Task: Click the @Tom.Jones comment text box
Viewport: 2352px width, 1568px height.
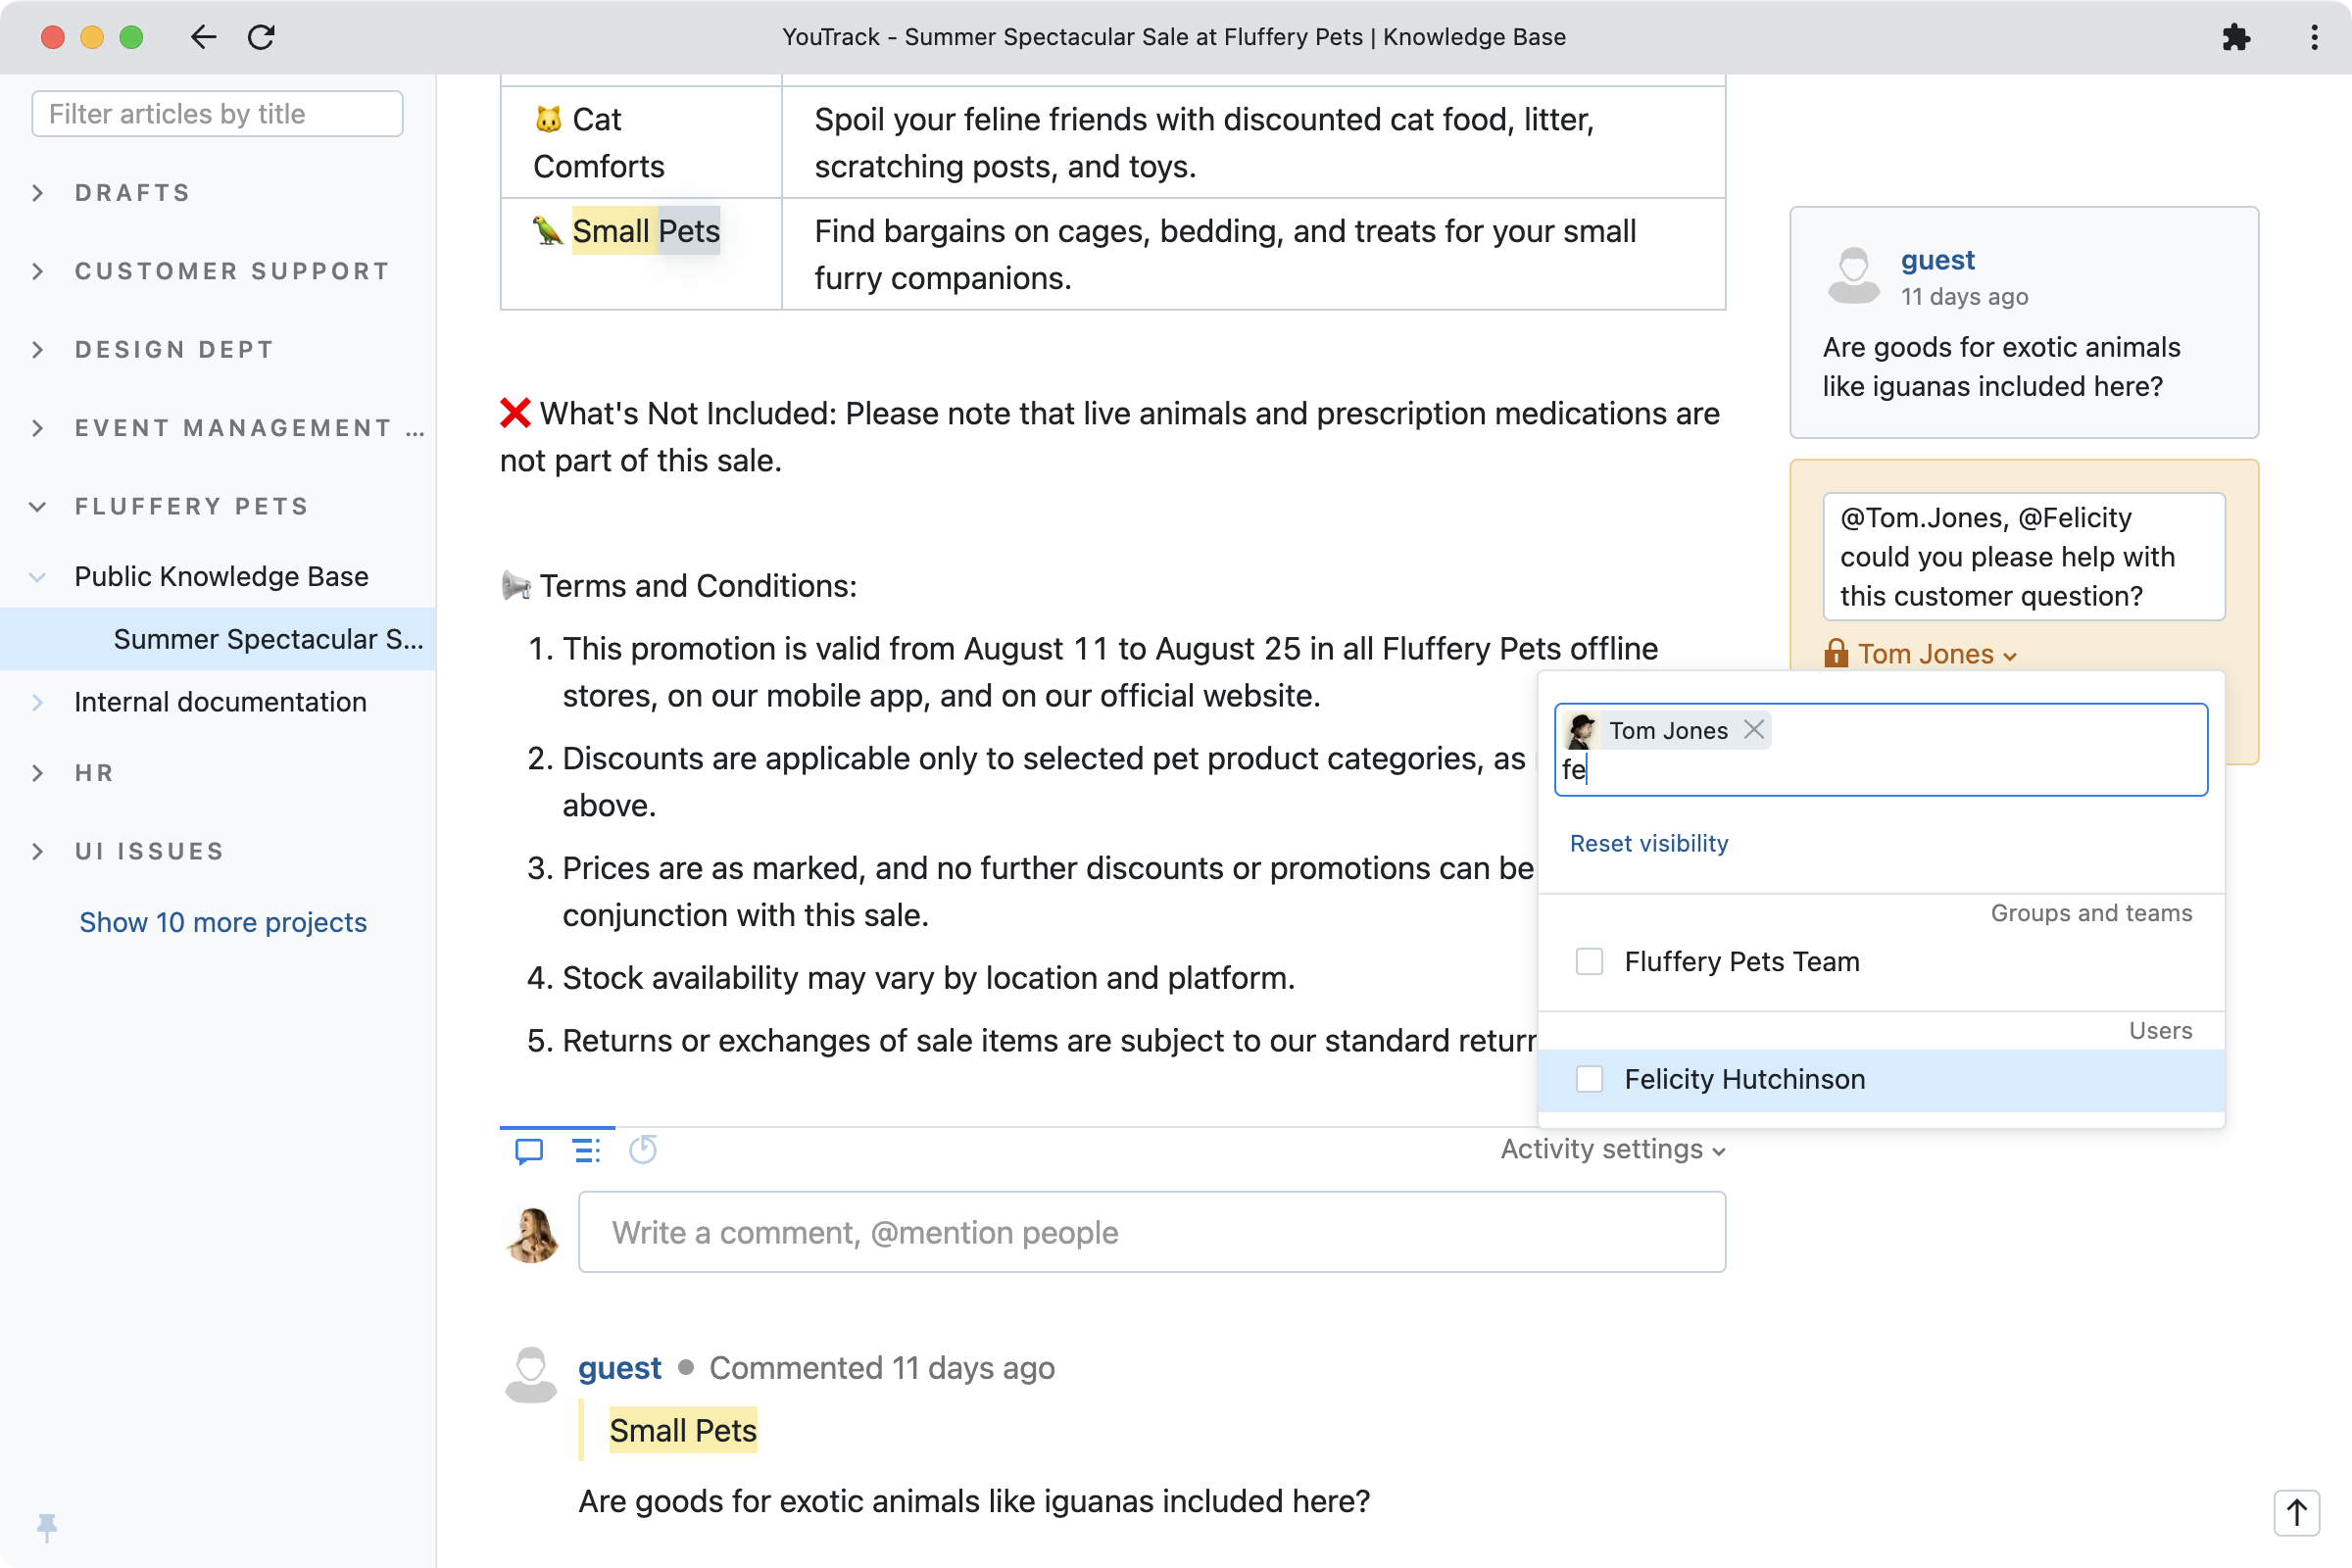Action: click(x=2024, y=556)
